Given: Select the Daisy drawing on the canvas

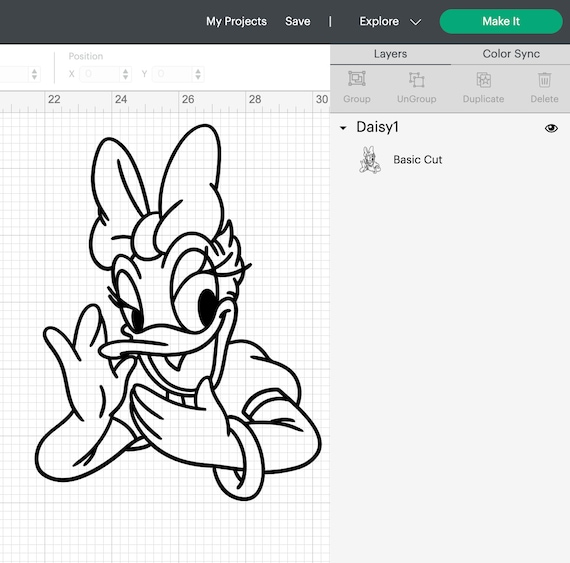Looking at the screenshot, I should click(x=178, y=313).
